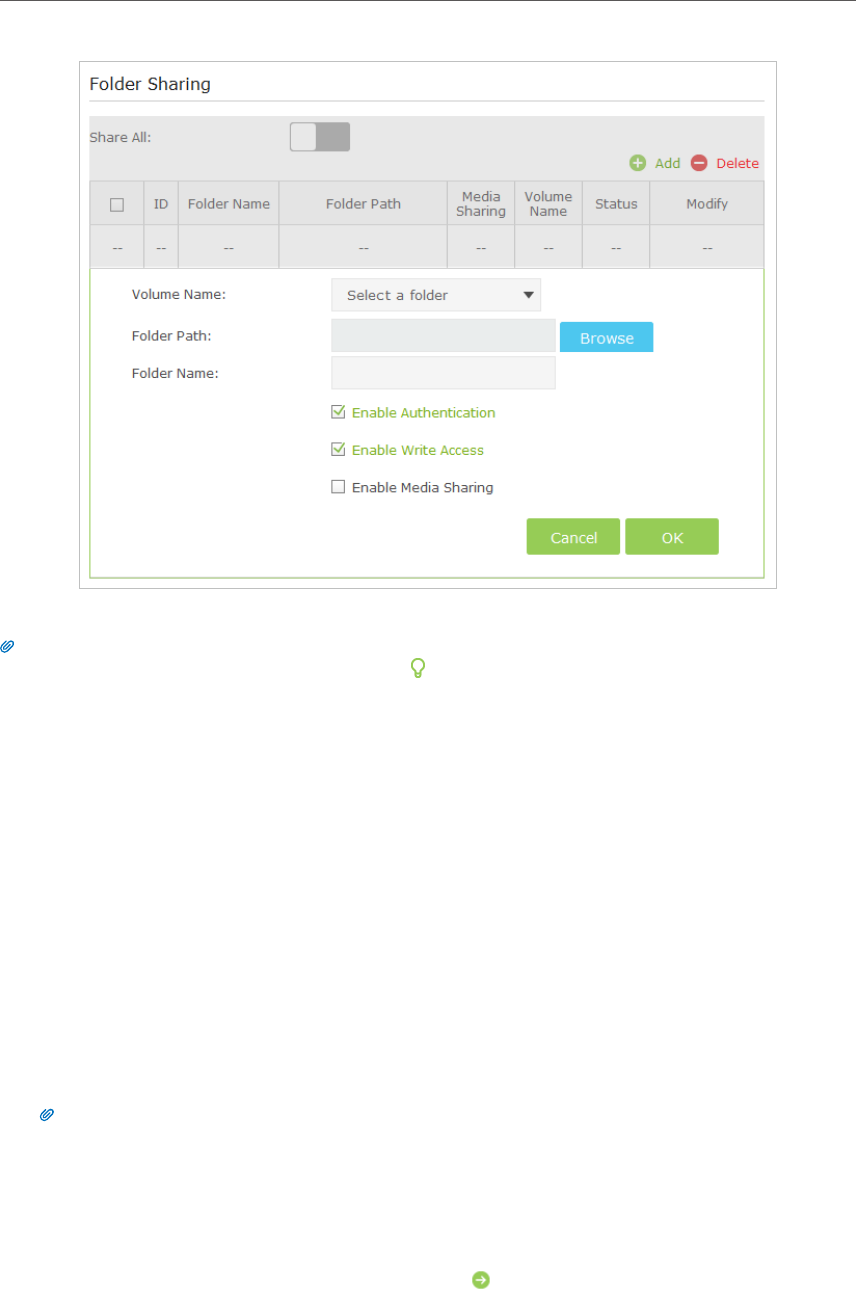Click the Folder Name column header
The width and height of the screenshot is (856, 1292).
point(229,204)
